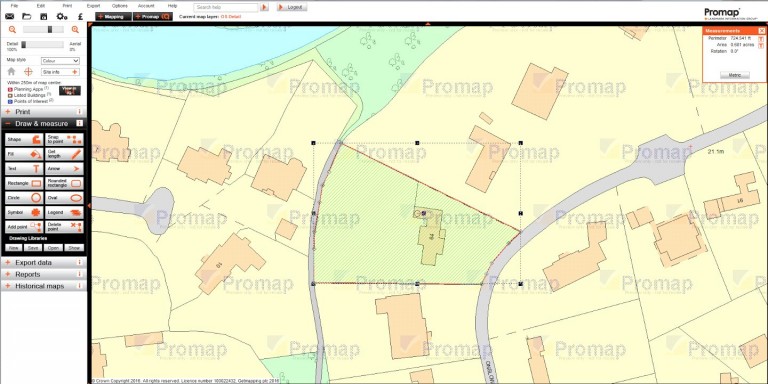Pick the Text tool

pos(24,169)
